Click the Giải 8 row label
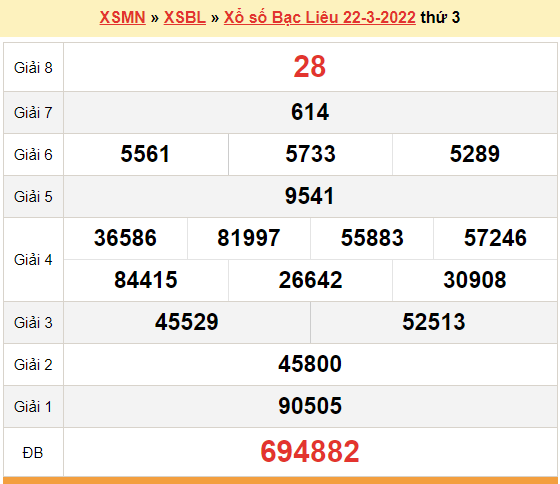 point(33,68)
